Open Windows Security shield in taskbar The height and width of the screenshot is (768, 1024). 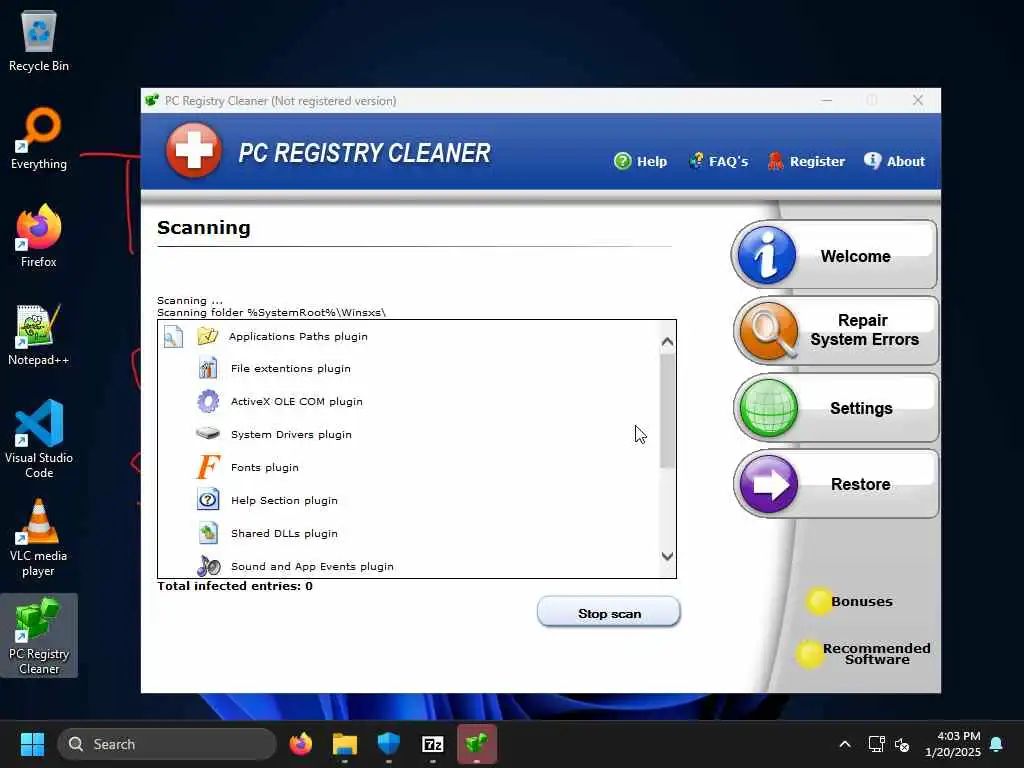click(x=389, y=744)
